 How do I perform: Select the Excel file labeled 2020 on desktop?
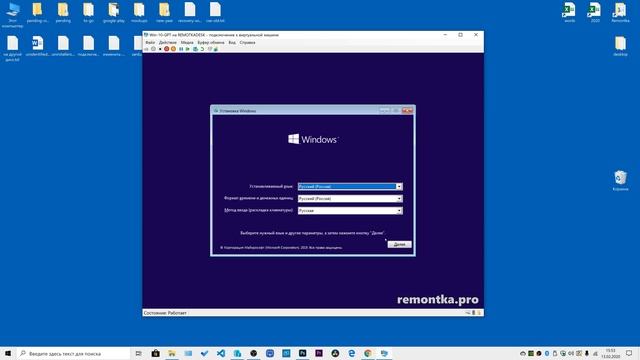coord(595,13)
